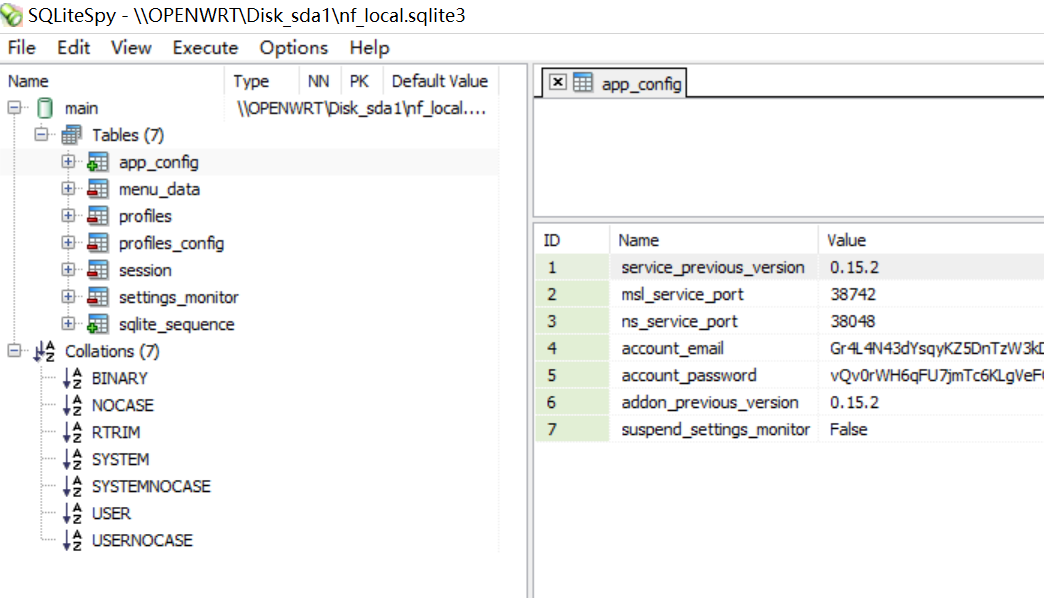This screenshot has height=598, width=1044.
Task: Click the profiles_config table icon
Action: coord(98,243)
